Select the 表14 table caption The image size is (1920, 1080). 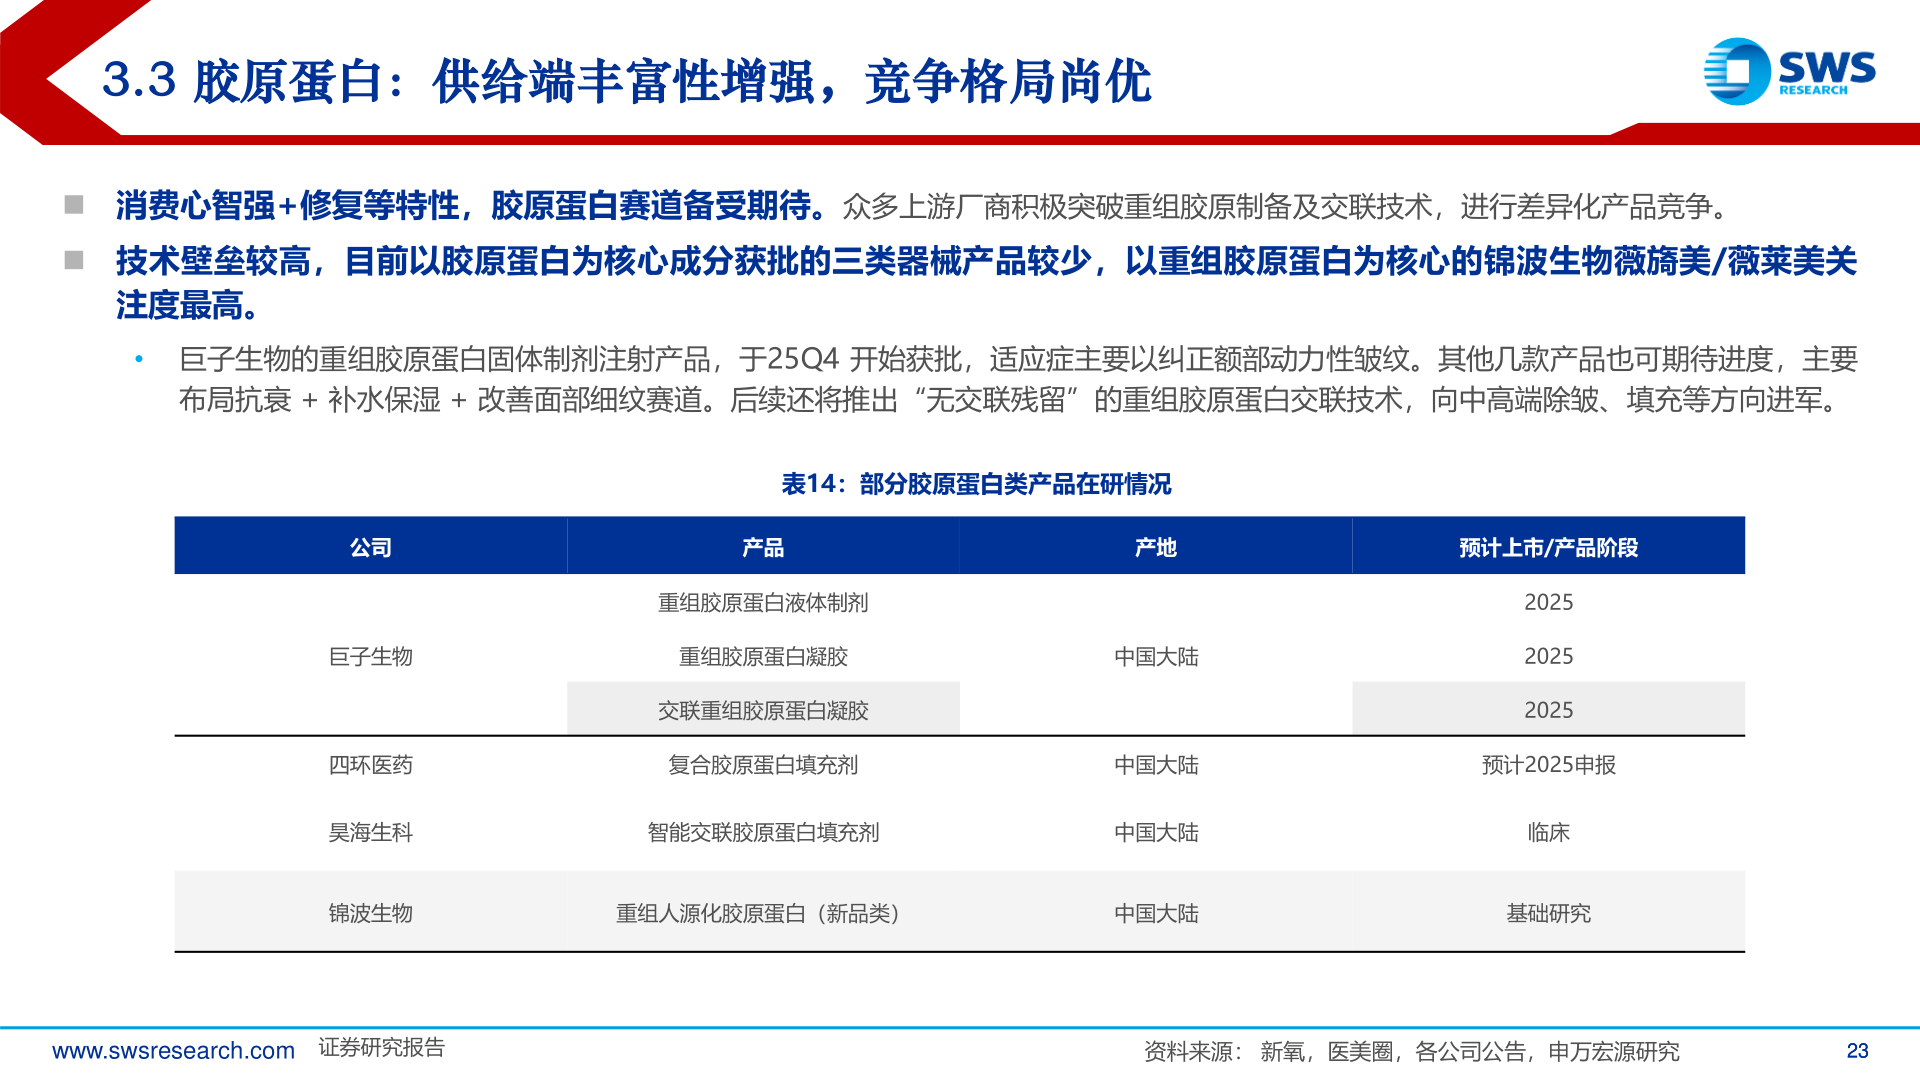click(978, 486)
